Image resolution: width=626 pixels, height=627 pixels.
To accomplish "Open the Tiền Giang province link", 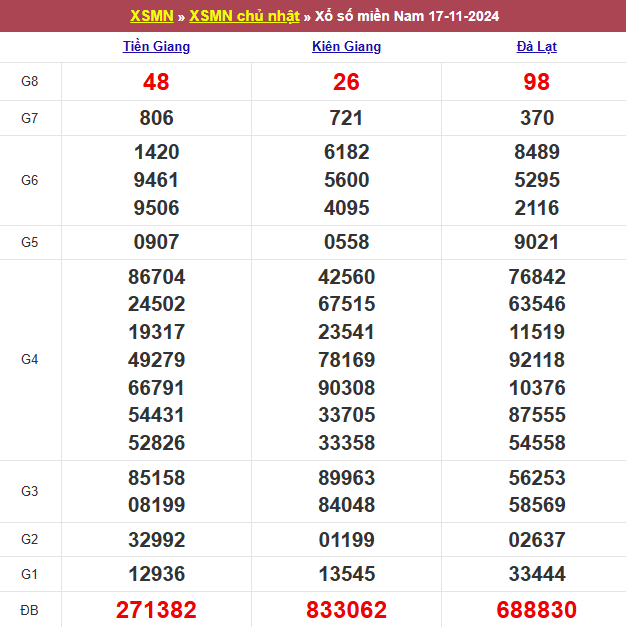I will click(156, 47).
